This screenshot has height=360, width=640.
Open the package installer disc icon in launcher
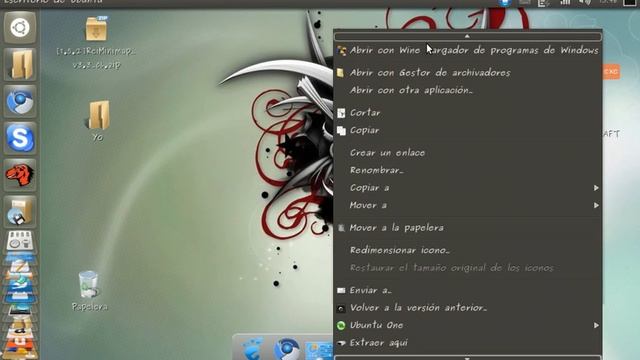point(20,211)
